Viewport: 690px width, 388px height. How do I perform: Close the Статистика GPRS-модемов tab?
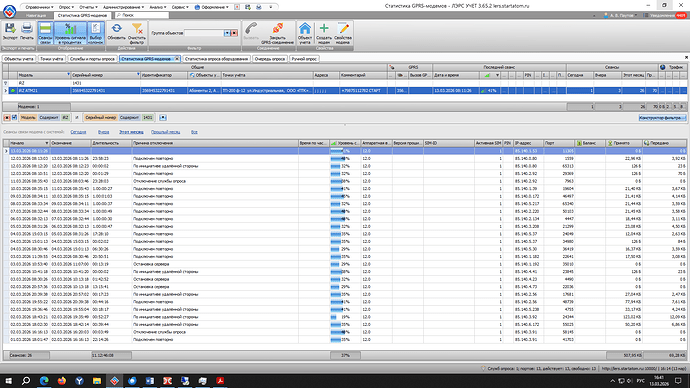click(x=177, y=59)
